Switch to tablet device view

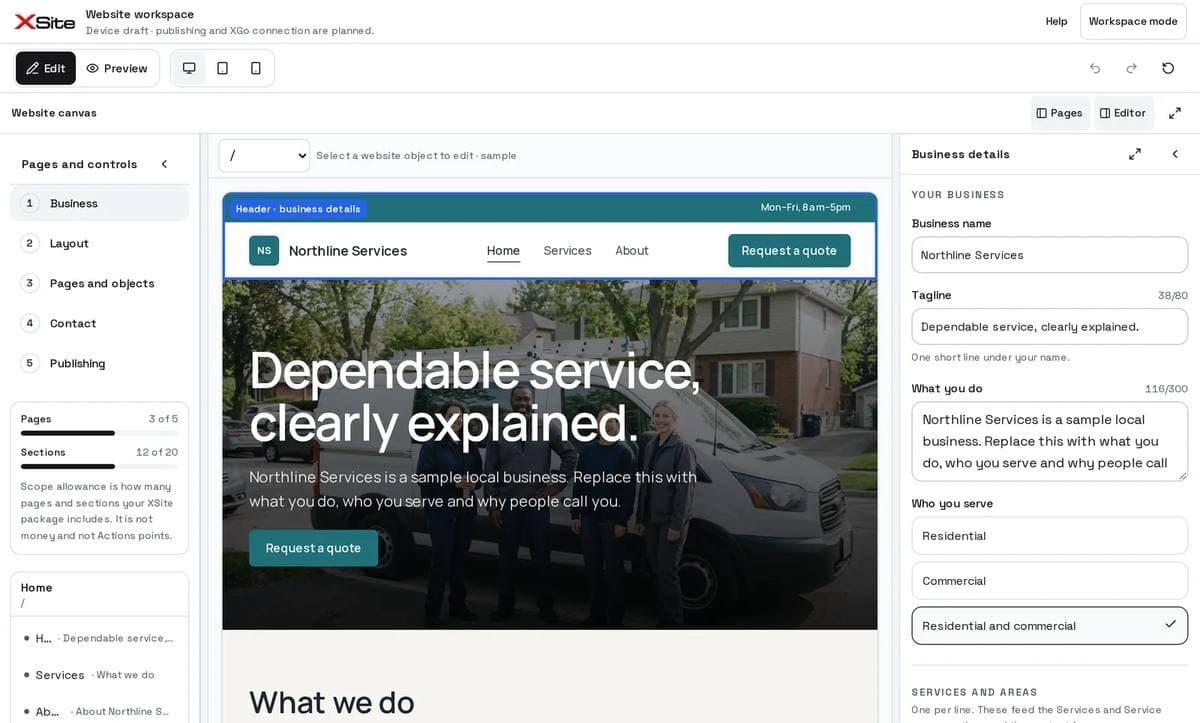pyautogui.click(x=222, y=68)
